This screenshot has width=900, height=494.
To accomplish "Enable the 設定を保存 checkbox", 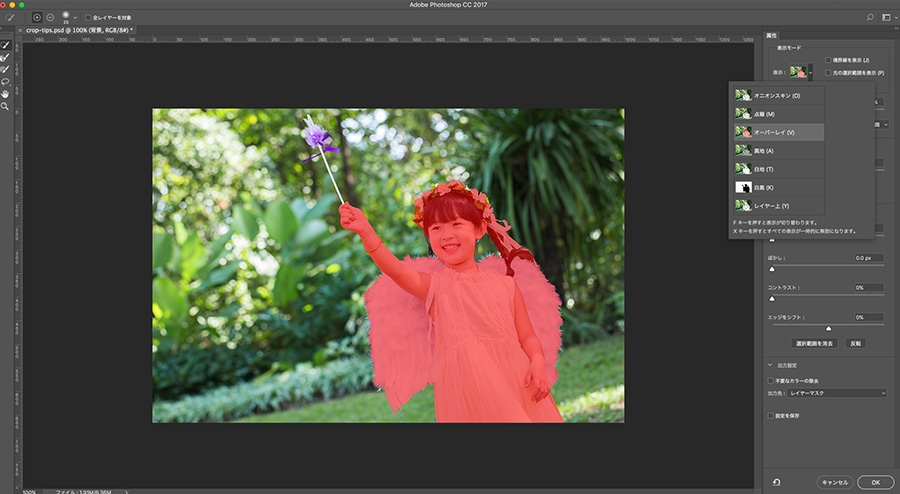I will (x=771, y=416).
